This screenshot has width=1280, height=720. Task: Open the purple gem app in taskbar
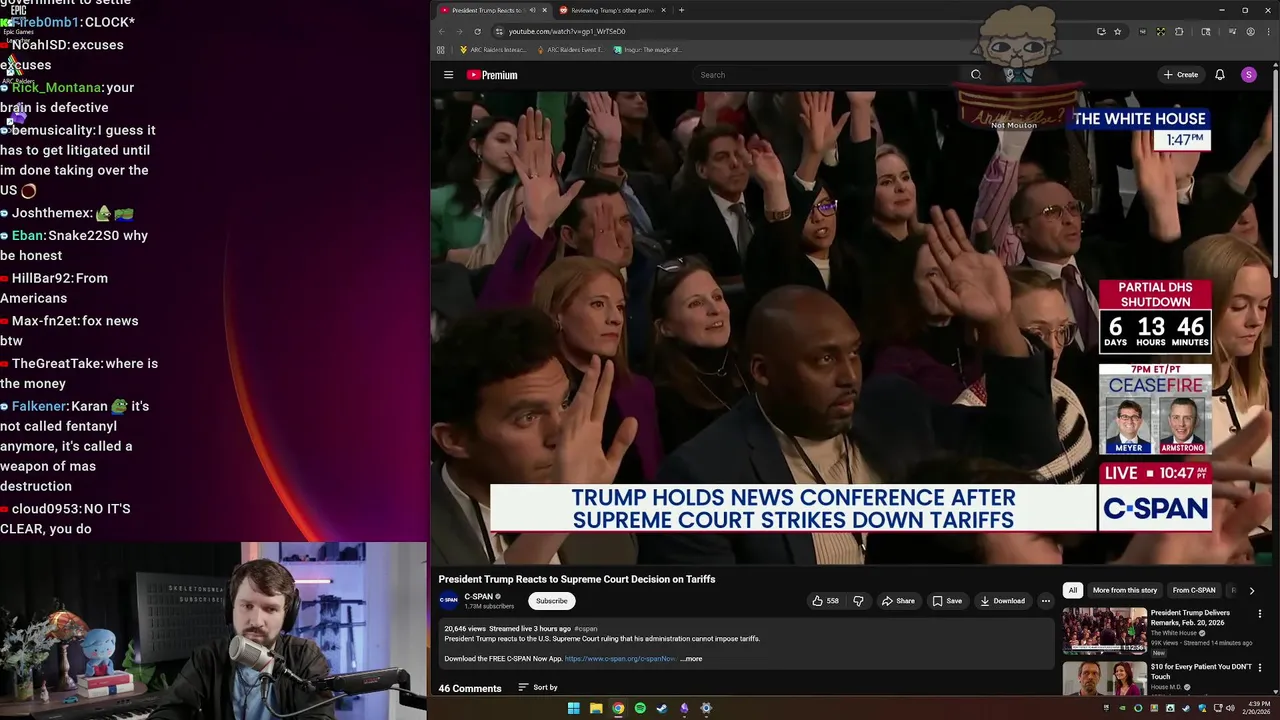[684, 708]
